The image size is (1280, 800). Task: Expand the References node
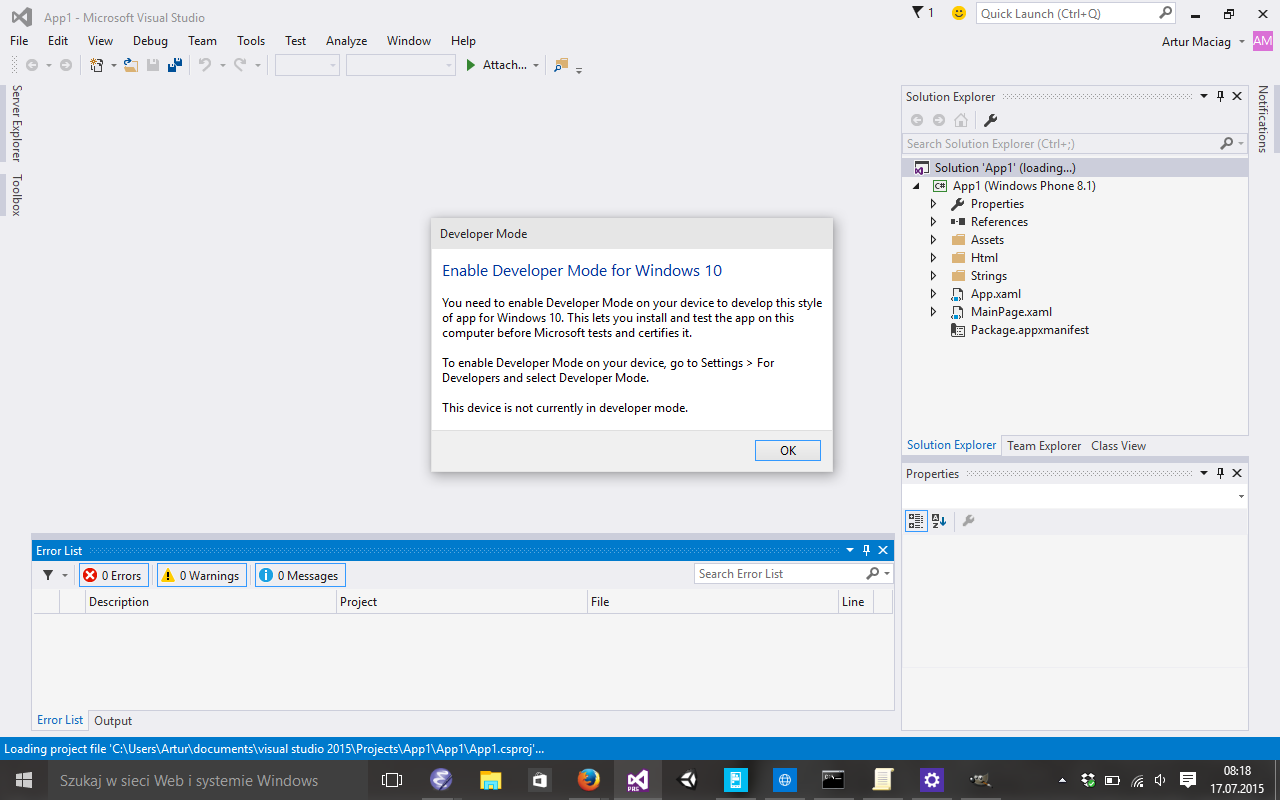tap(933, 221)
